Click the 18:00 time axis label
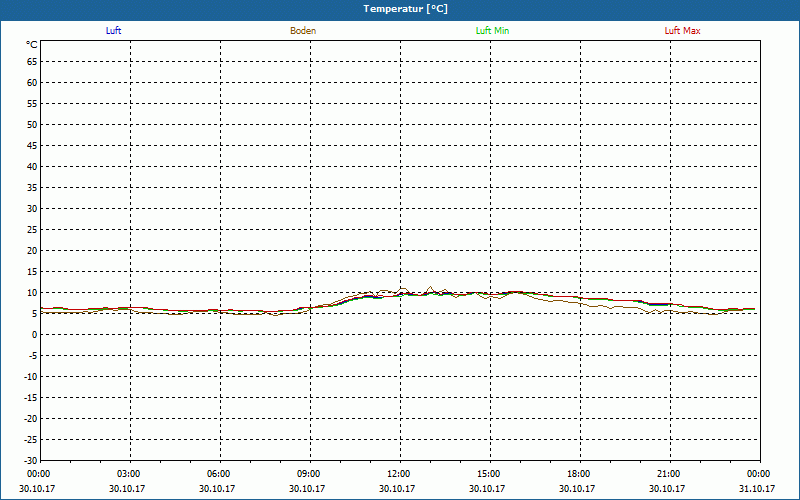800x500 pixels. [578, 474]
